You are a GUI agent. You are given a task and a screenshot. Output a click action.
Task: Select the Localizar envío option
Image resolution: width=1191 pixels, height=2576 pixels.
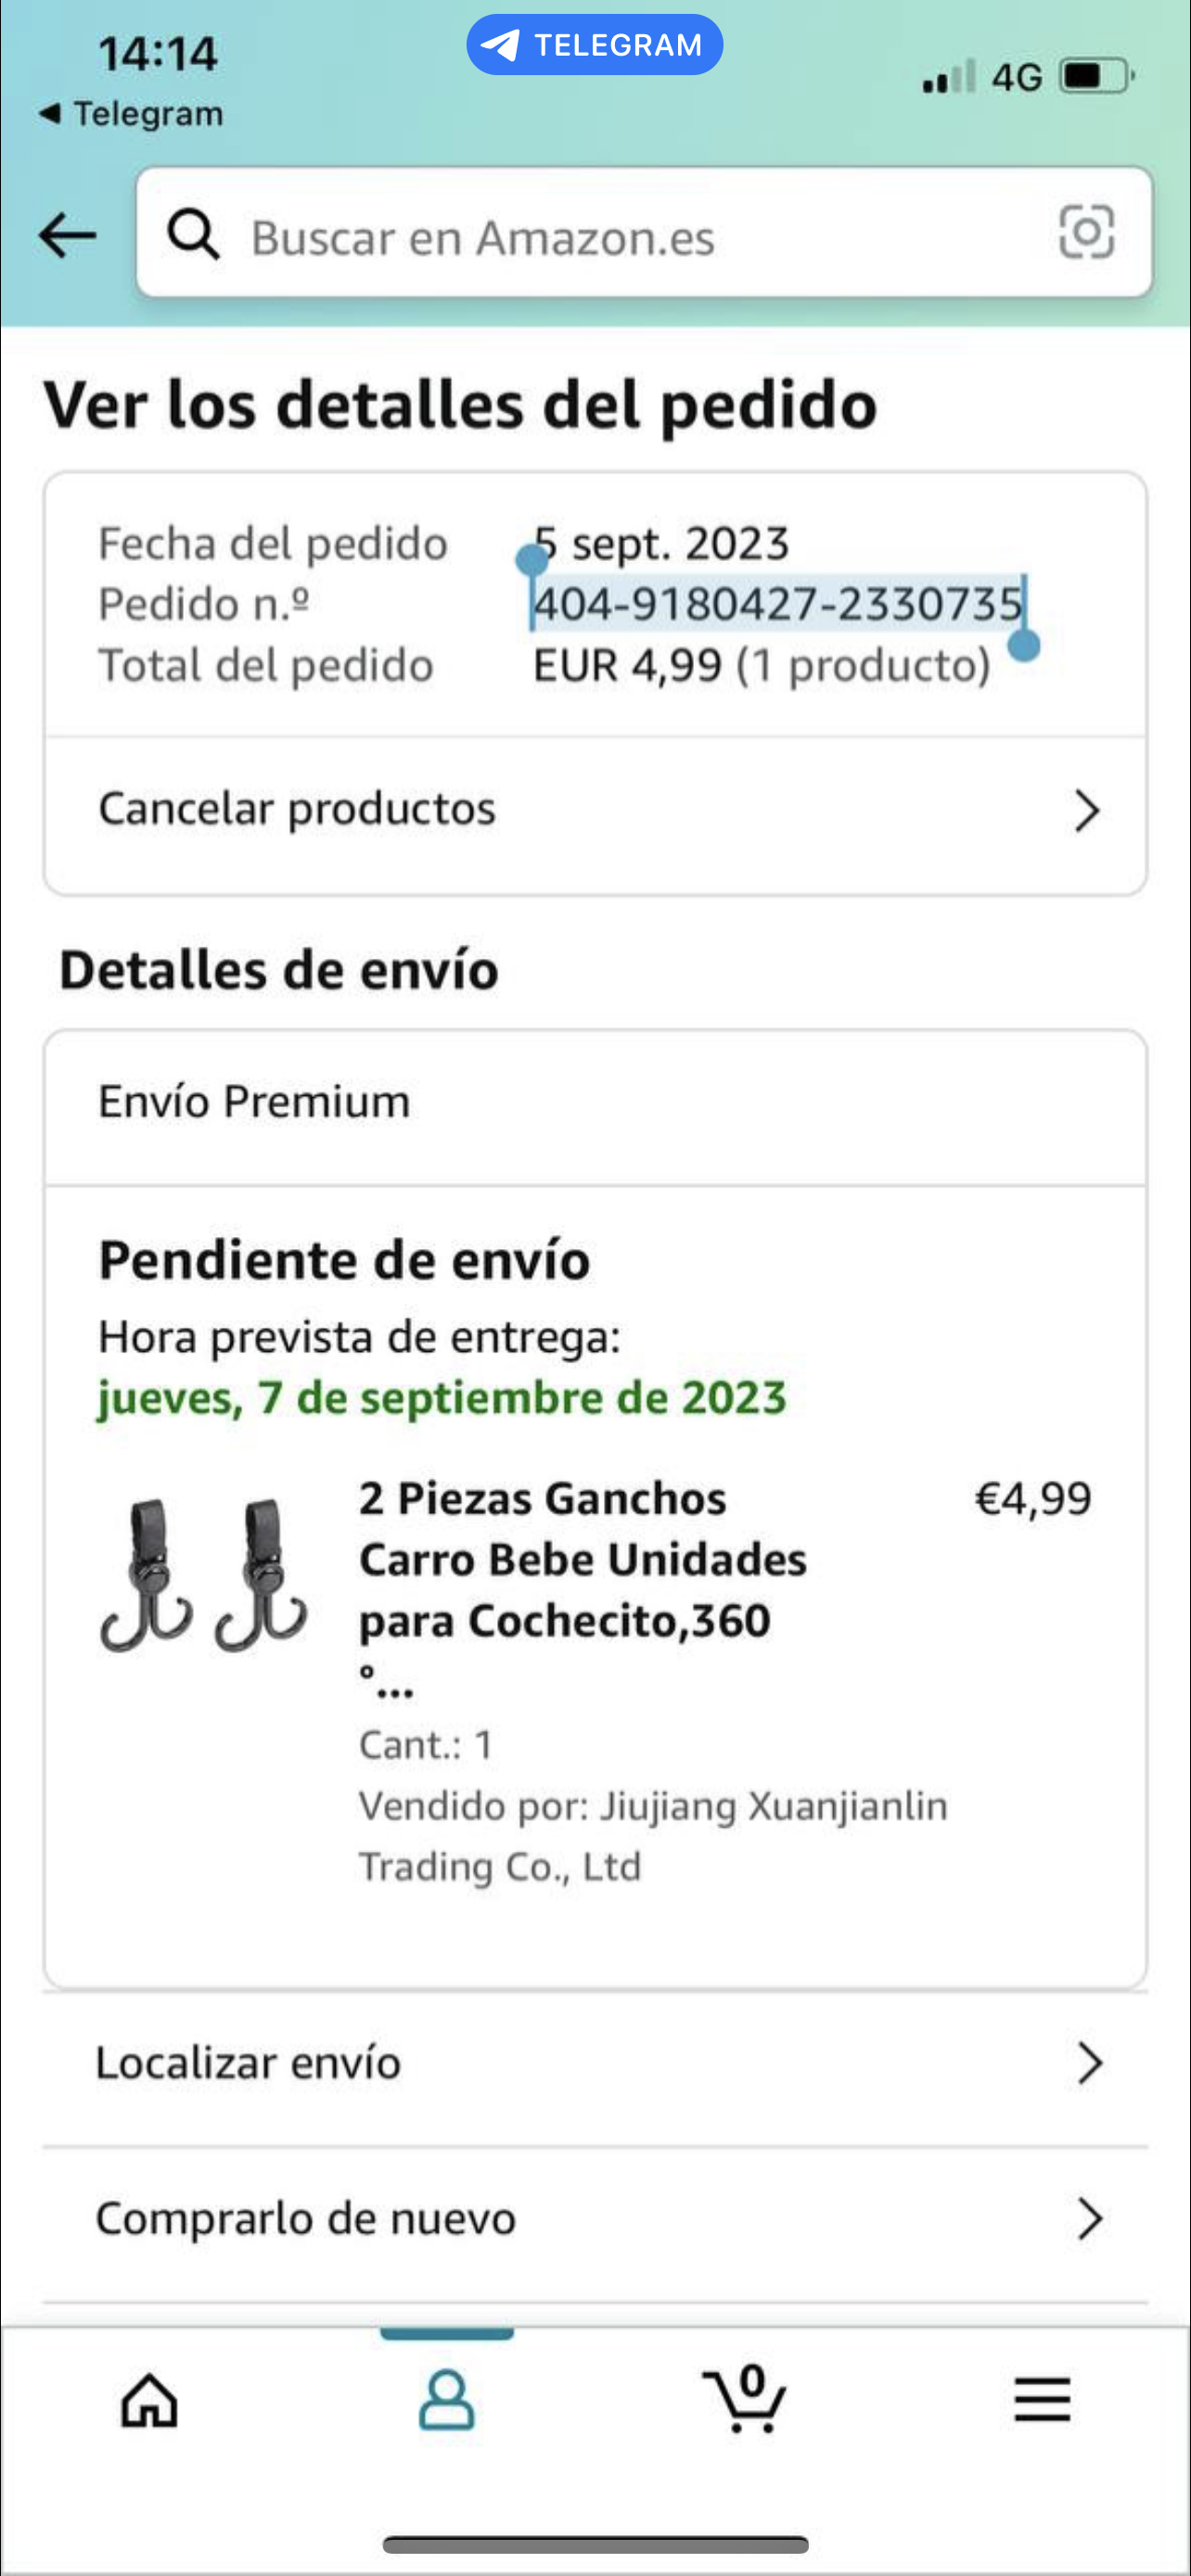click(x=248, y=2063)
